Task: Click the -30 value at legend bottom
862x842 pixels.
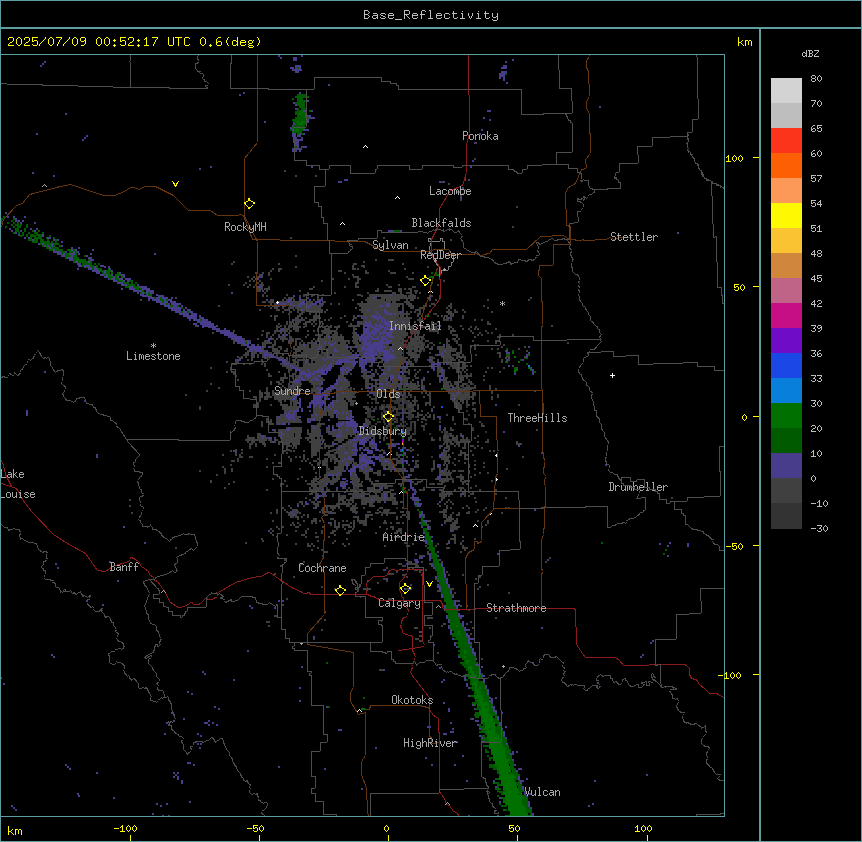Action: point(819,528)
